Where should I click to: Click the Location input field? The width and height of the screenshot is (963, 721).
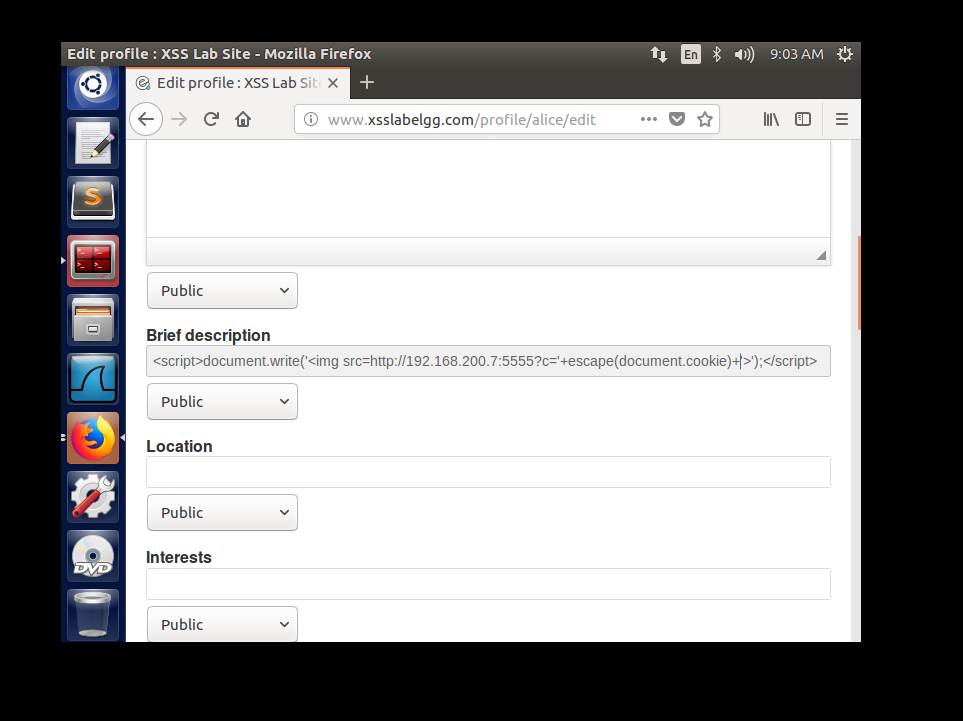pyautogui.click(x=488, y=472)
